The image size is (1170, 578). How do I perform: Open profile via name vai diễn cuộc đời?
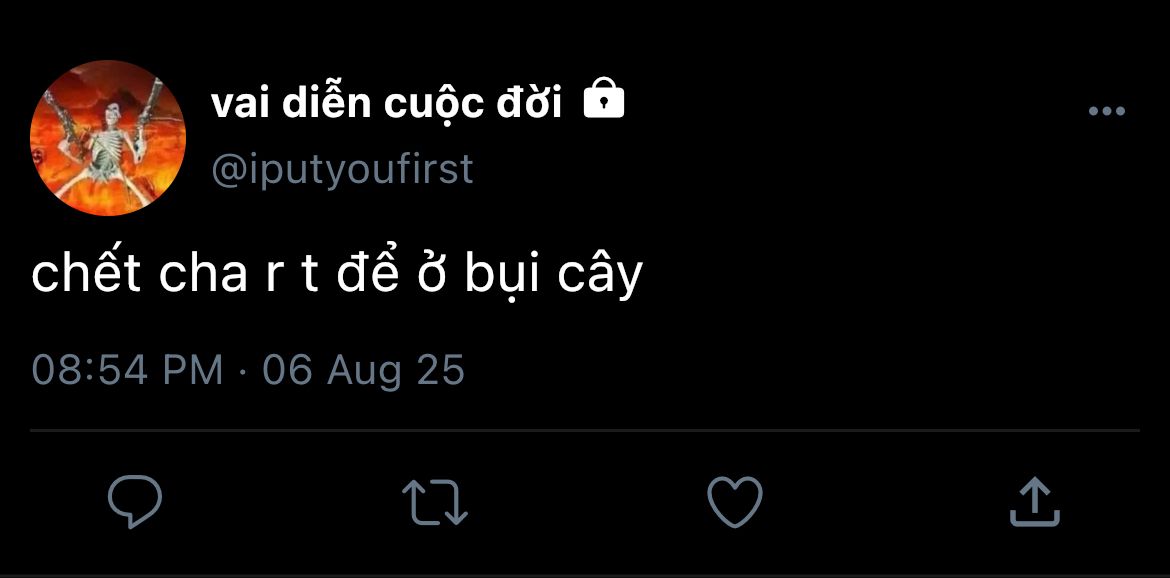click(387, 103)
